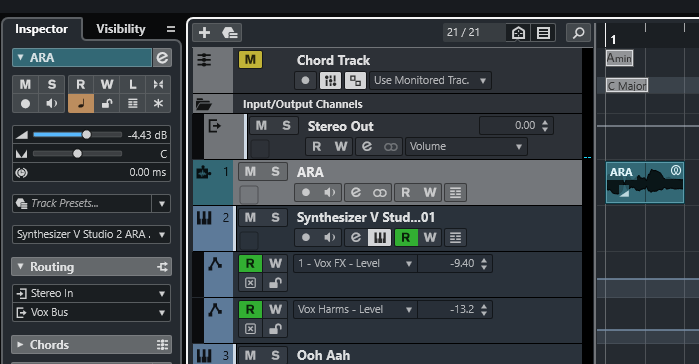Solo the ARA track in the Inspector
699x364 pixels.
tap(52, 84)
